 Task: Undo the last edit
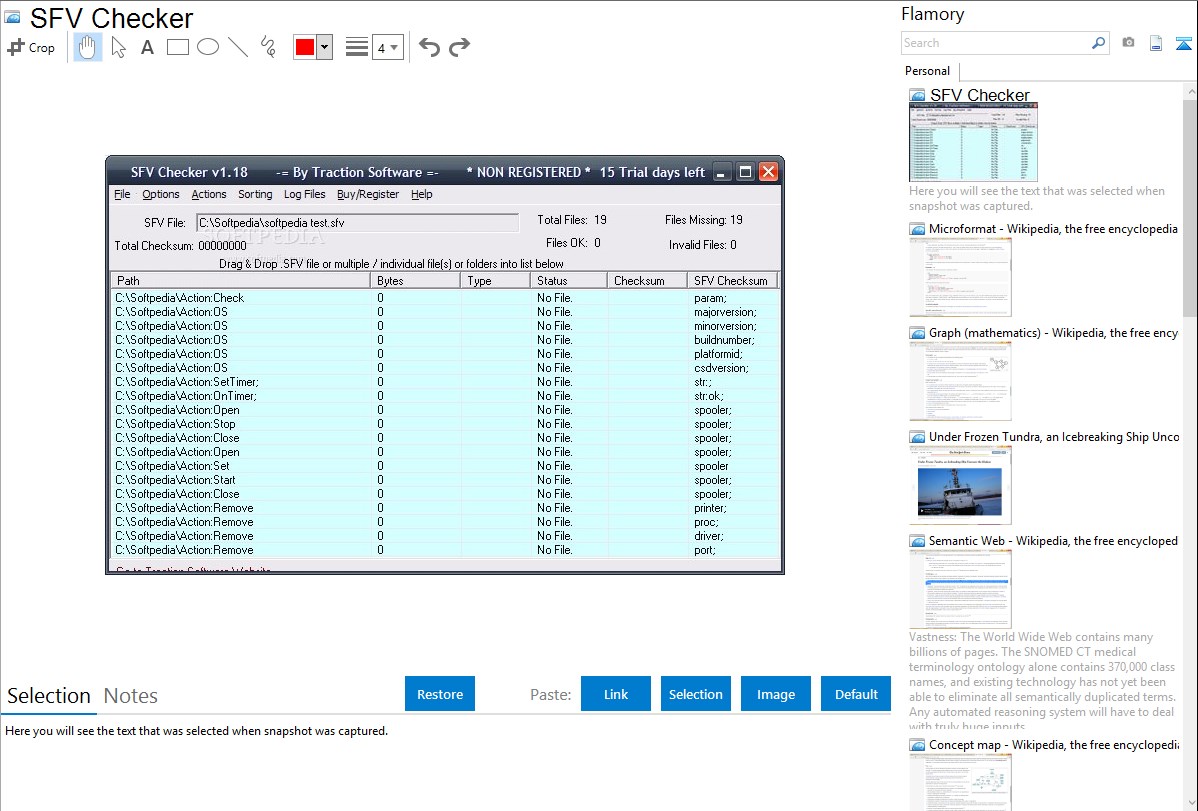429,47
